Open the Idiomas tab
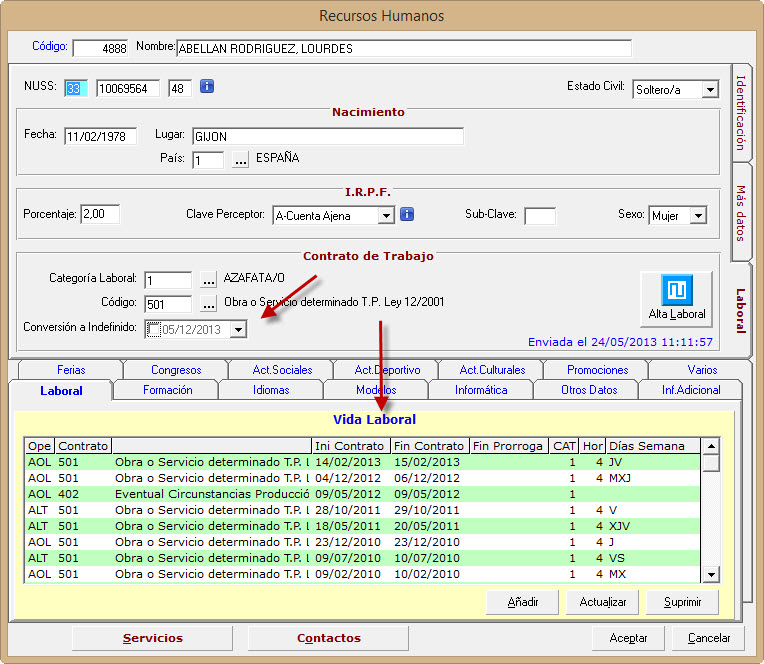Viewport: 764px width, 664px height. pyautogui.click(x=271, y=390)
